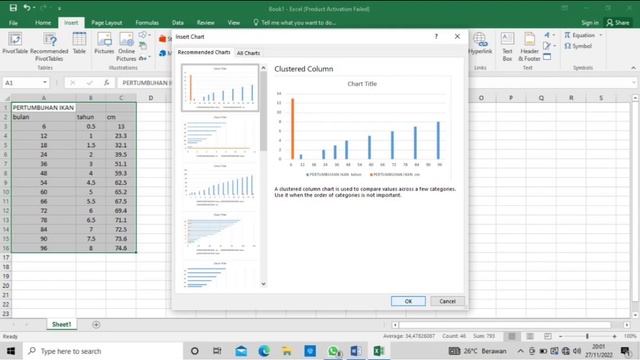Click Page Layout view icon in status bar
640x360 pixels.
pos(530,336)
